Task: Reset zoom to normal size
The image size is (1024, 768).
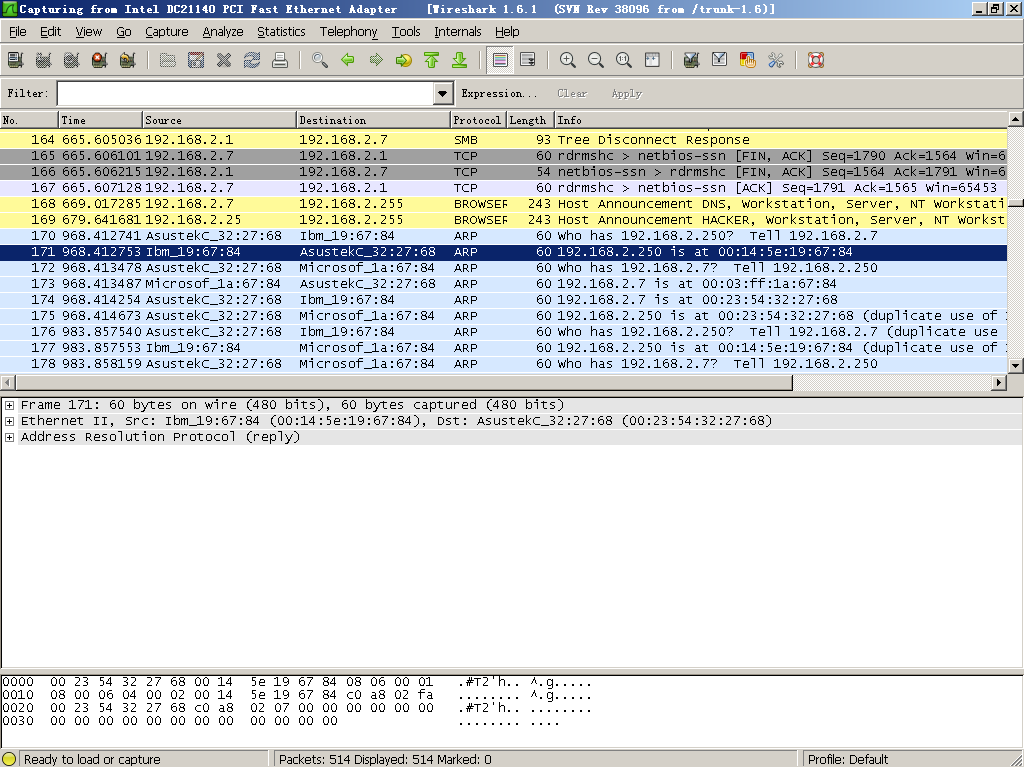Action: (x=624, y=61)
